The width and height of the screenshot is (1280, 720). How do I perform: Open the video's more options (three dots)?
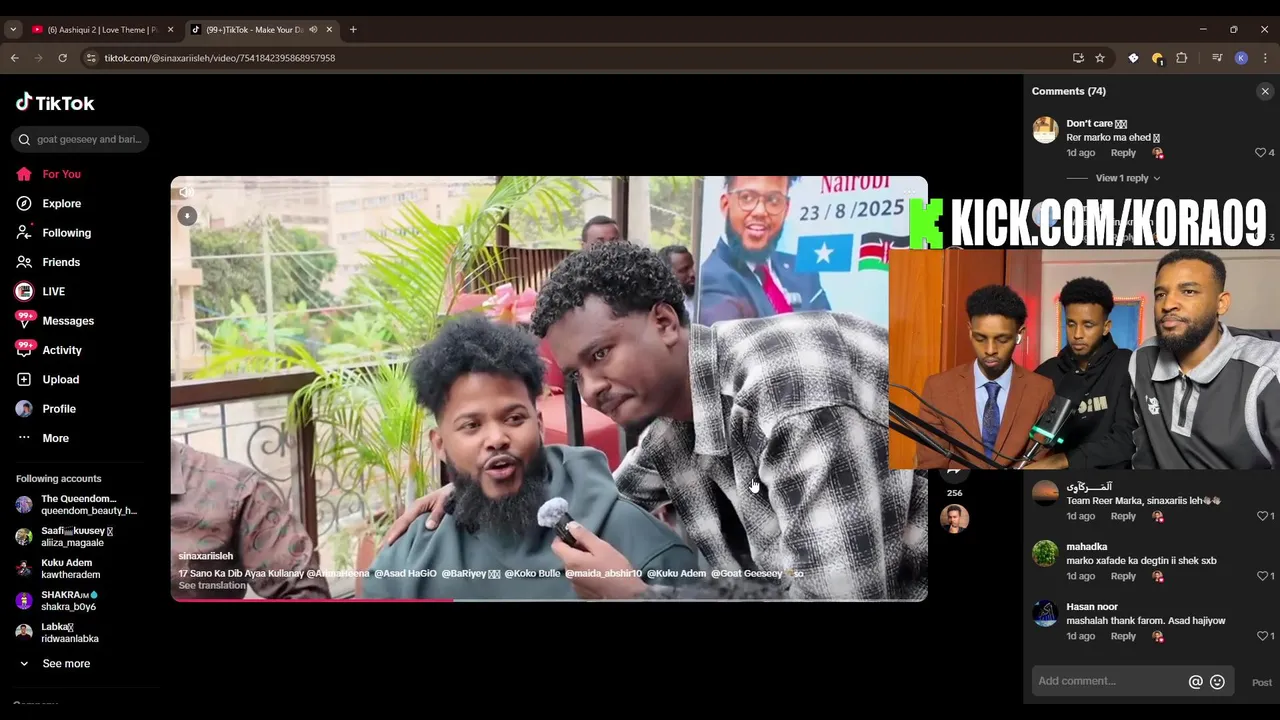908,191
